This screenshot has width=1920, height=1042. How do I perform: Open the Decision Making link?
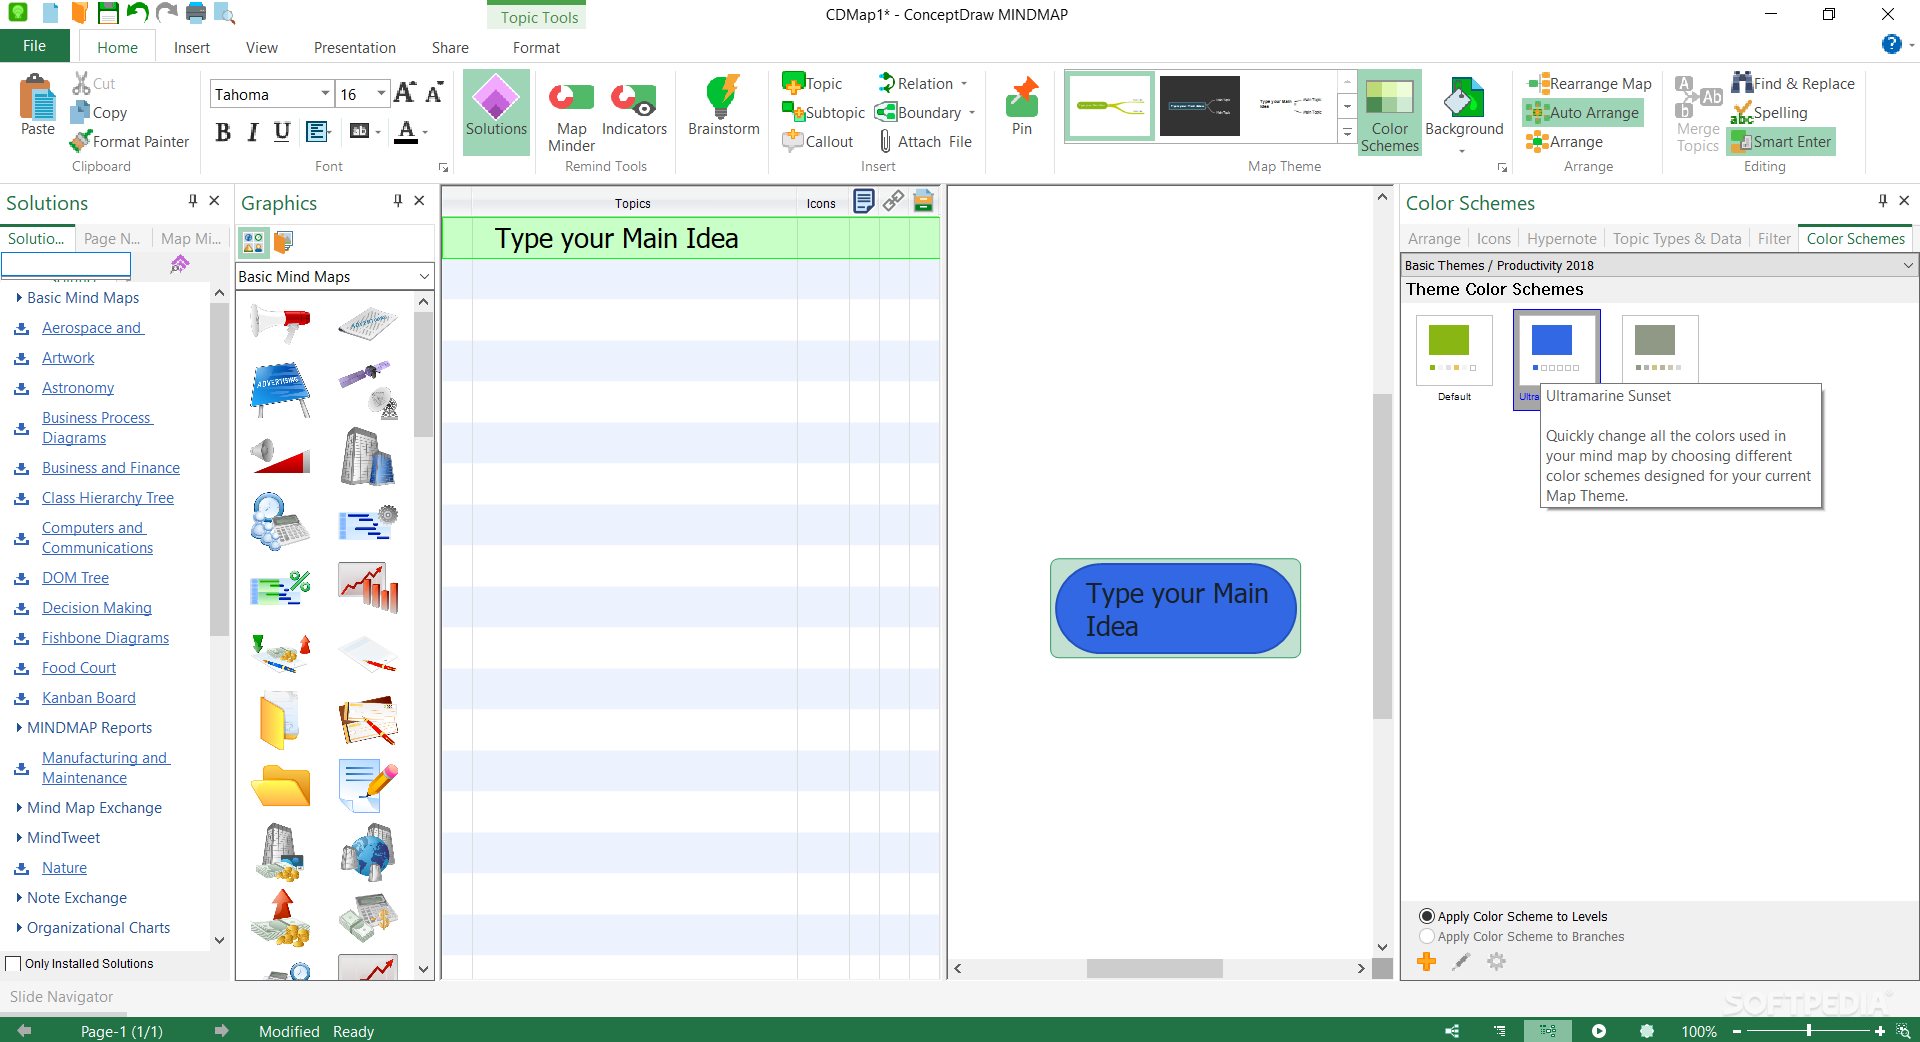[97, 608]
